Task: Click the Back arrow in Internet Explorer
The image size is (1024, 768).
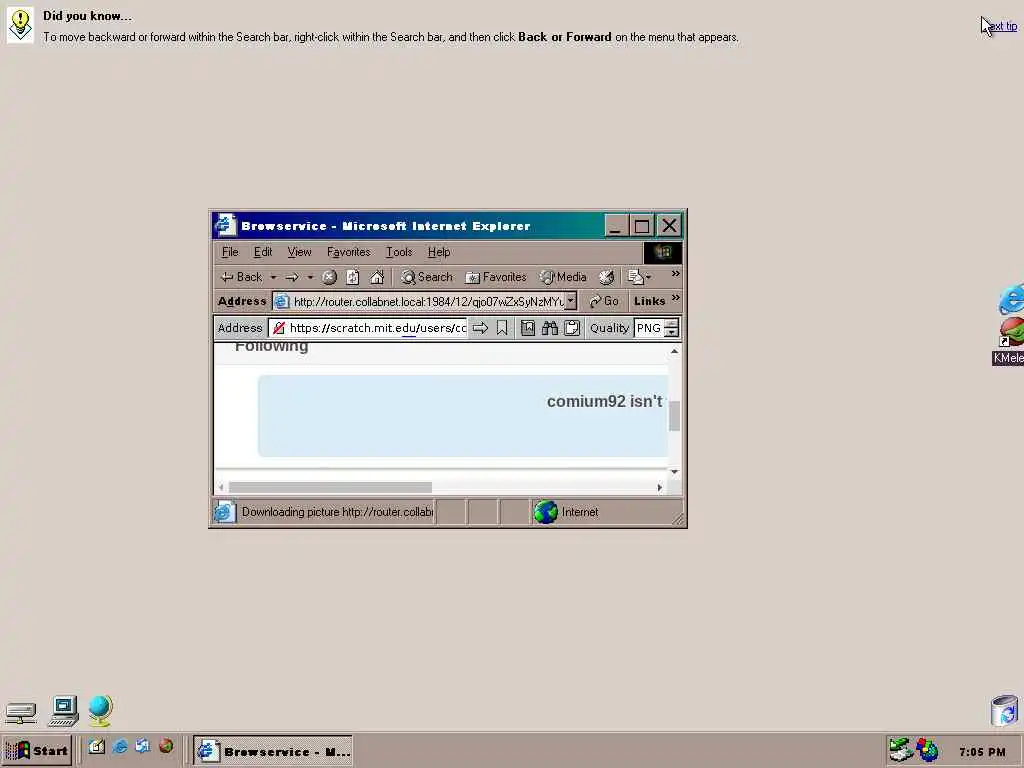Action: coord(241,277)
